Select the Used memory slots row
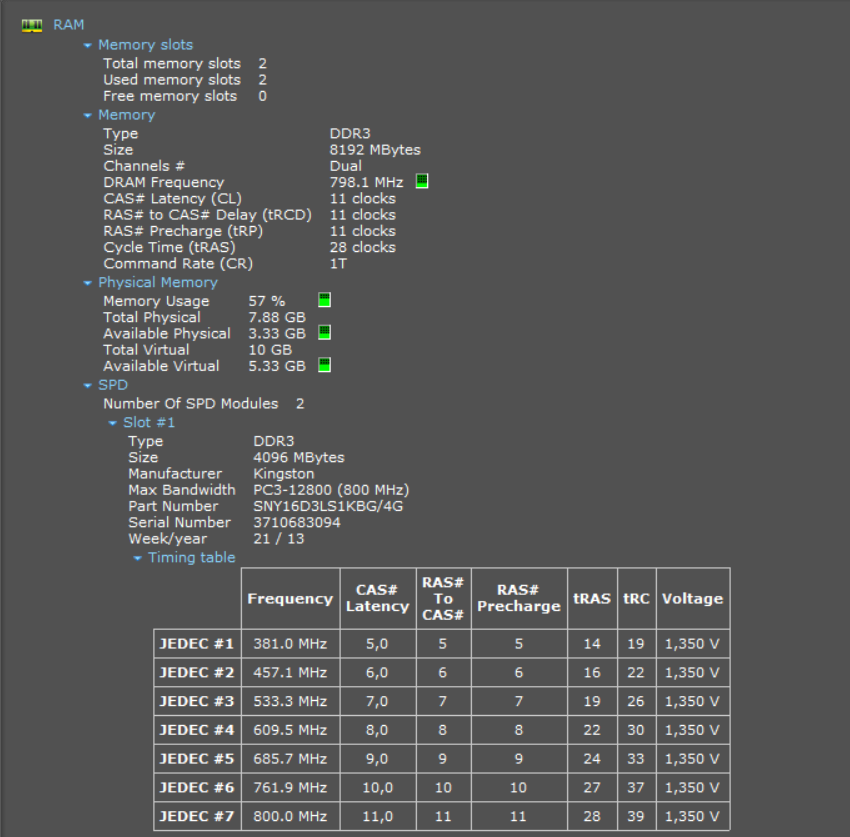 click(x=185, y=80)
